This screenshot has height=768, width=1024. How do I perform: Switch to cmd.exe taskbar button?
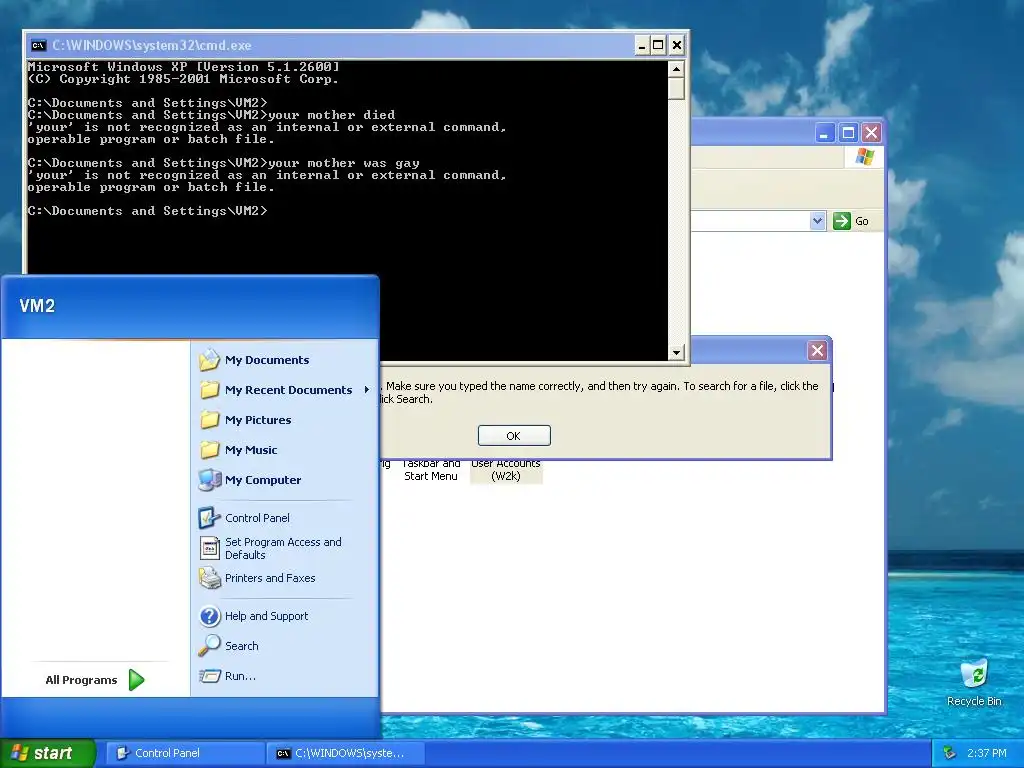click(x=346, y=753)
